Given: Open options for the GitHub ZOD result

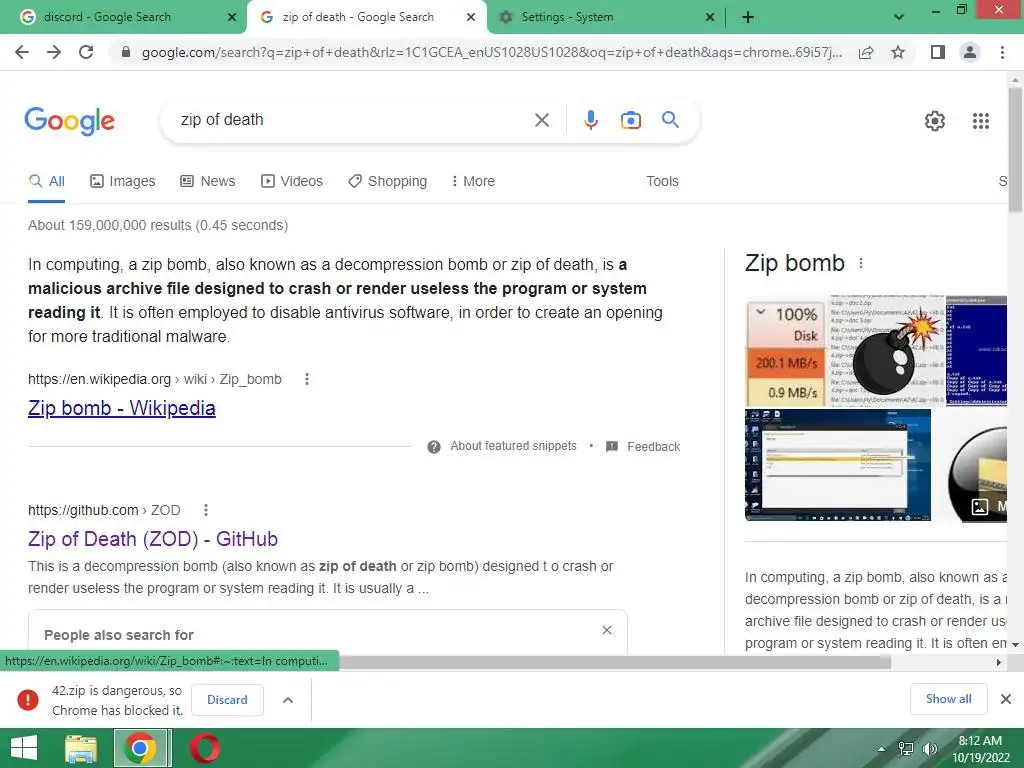Looking at the screenshot, I should point(206,510).
